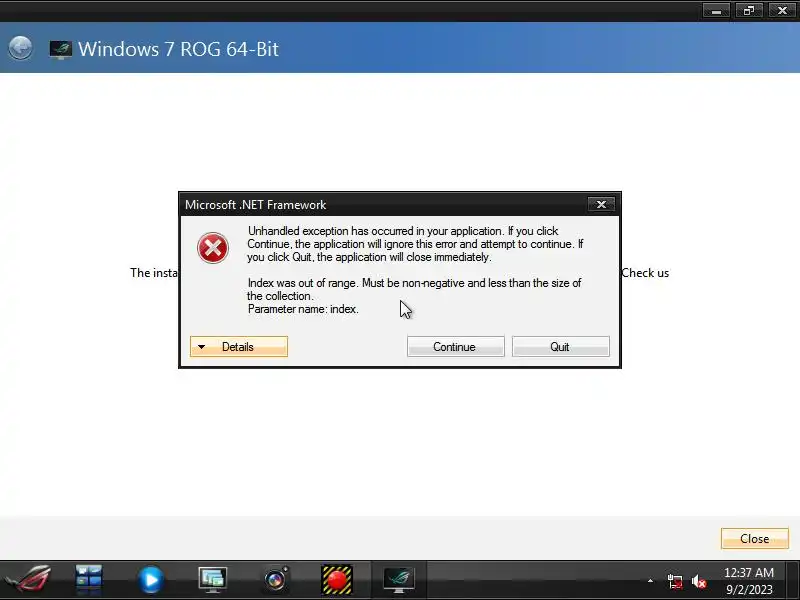The height and width of the screenshot is (600, 800).
Task: Open the clock showing 12:37 AM
Action: [x=749, y=581]
